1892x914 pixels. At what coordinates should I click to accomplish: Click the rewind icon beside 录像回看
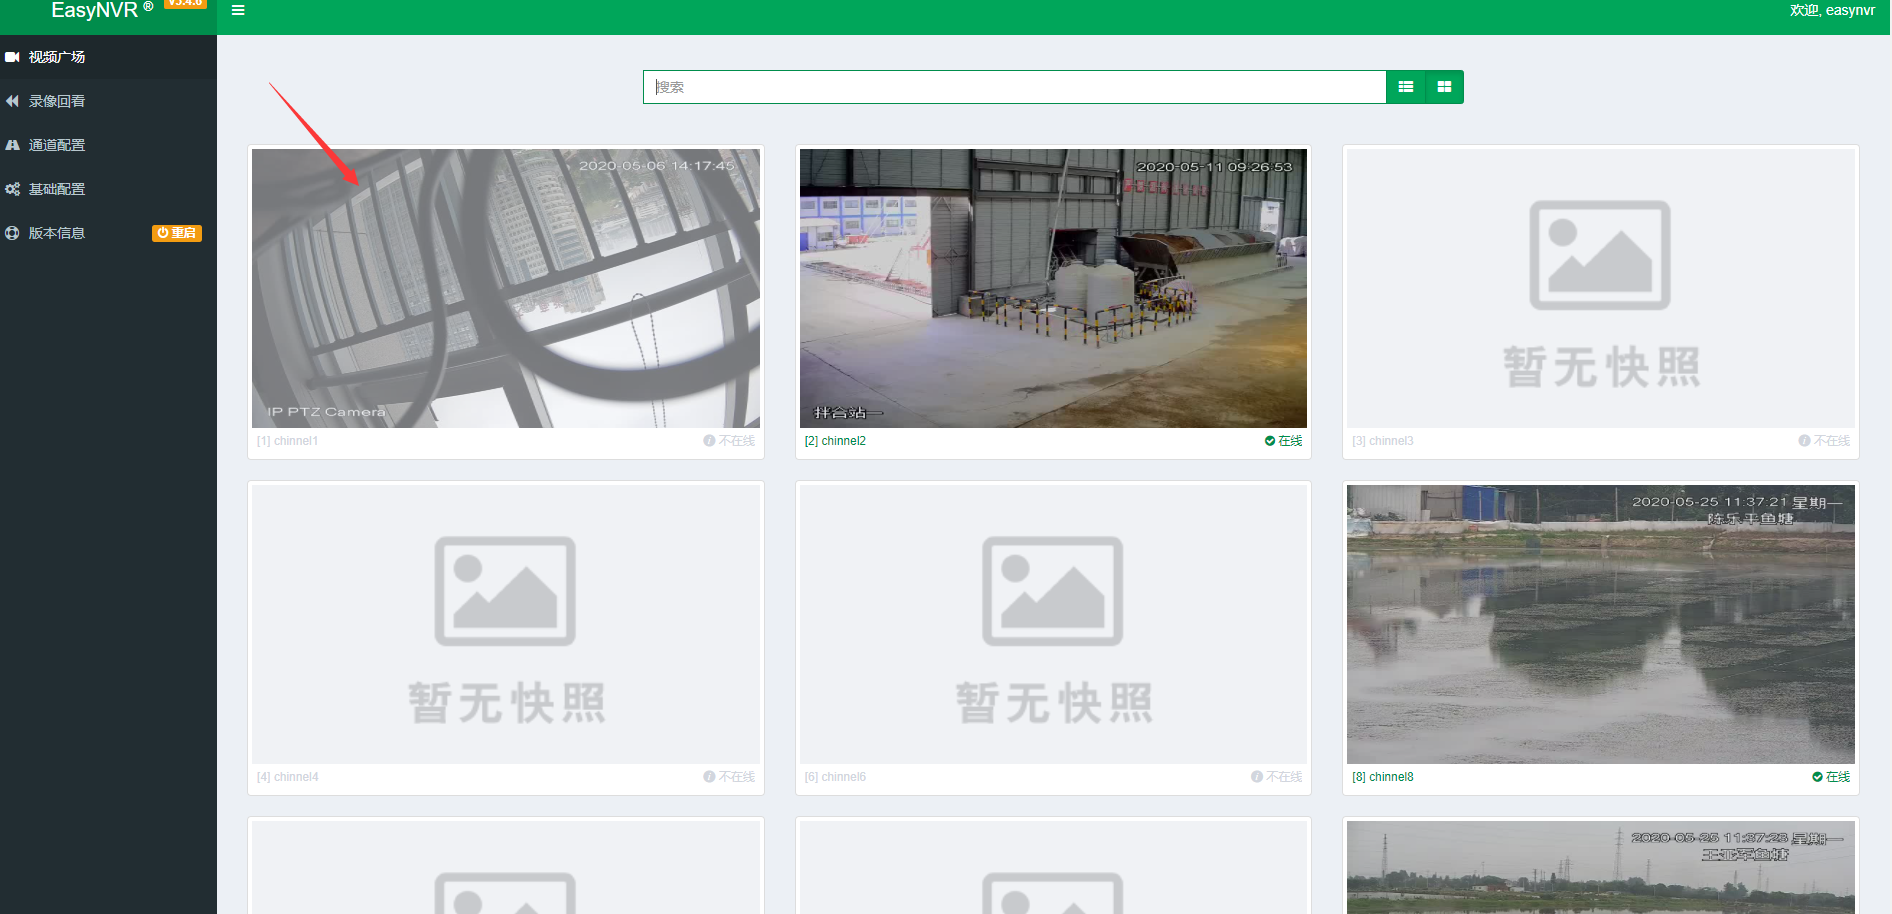coord(12,101)
